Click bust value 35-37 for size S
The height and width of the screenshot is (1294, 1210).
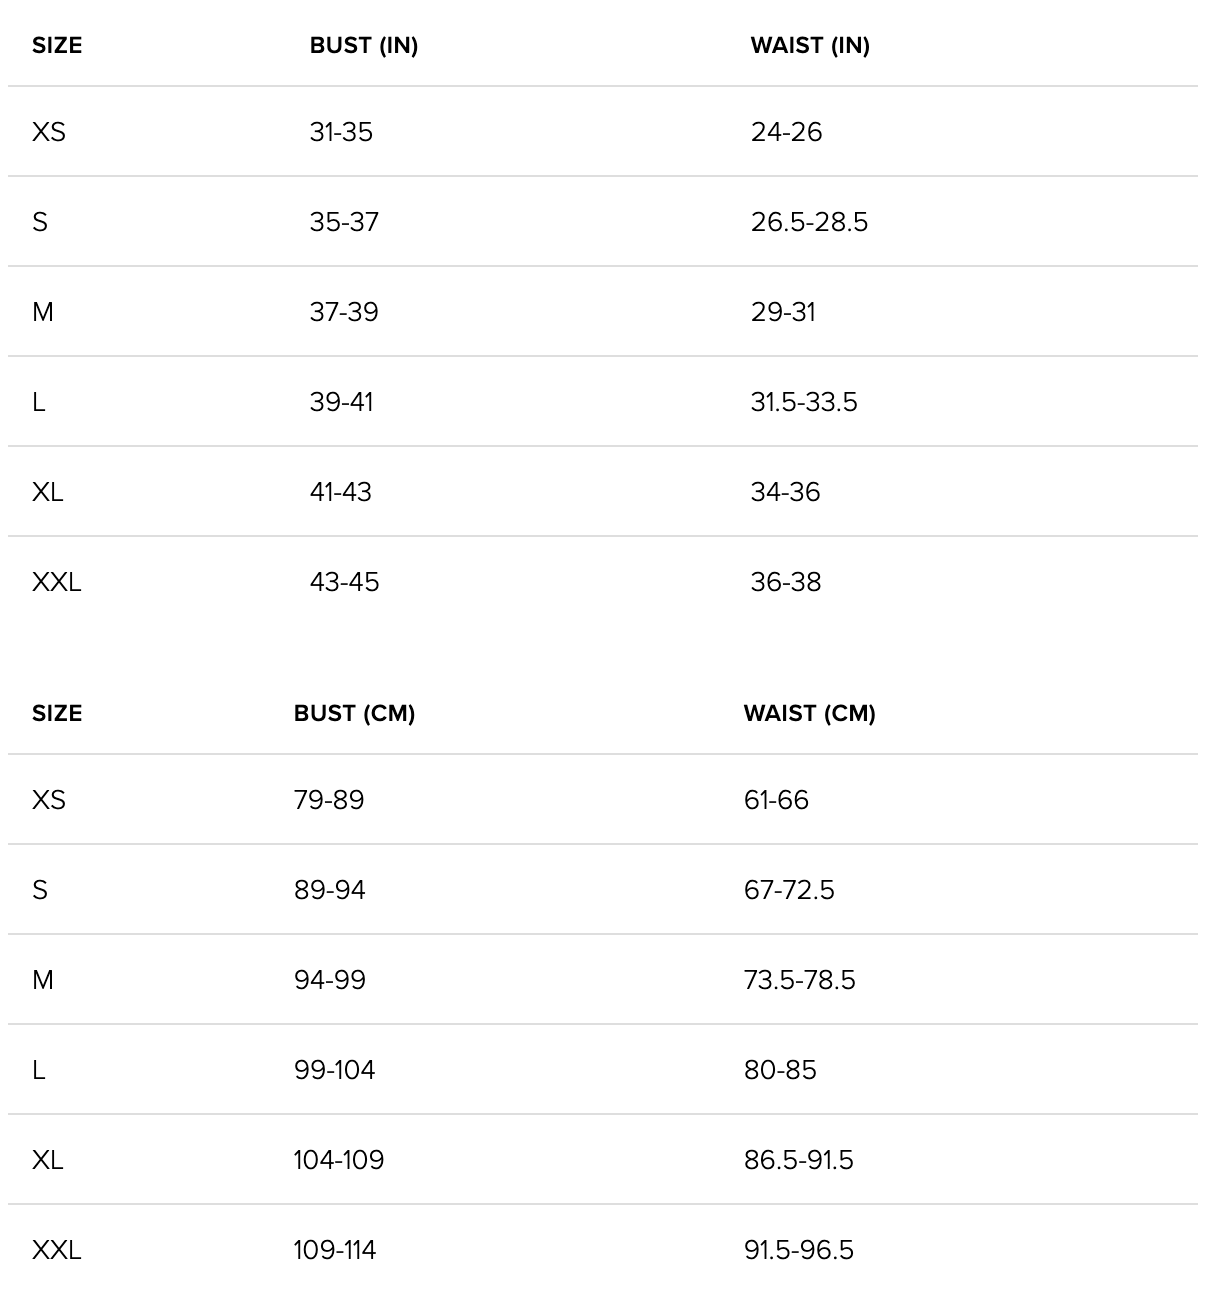pyautogui.click(x=344, y=222)
